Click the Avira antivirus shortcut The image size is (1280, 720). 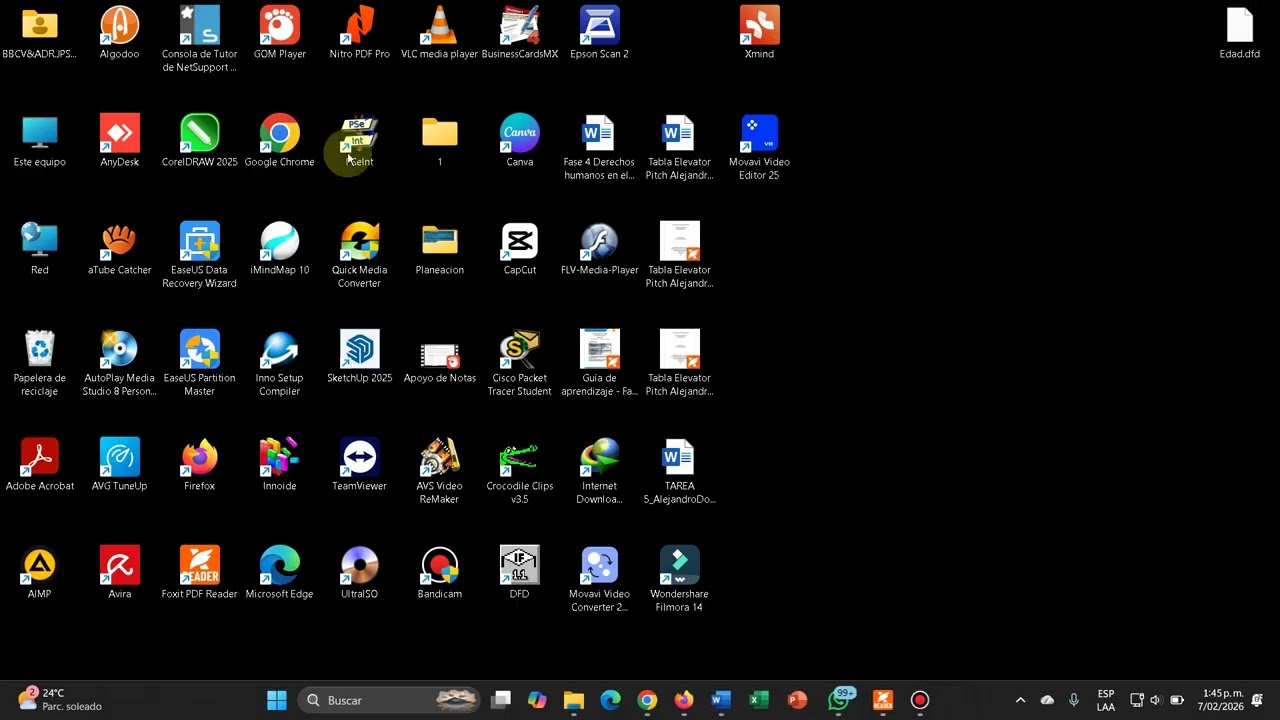119,565
